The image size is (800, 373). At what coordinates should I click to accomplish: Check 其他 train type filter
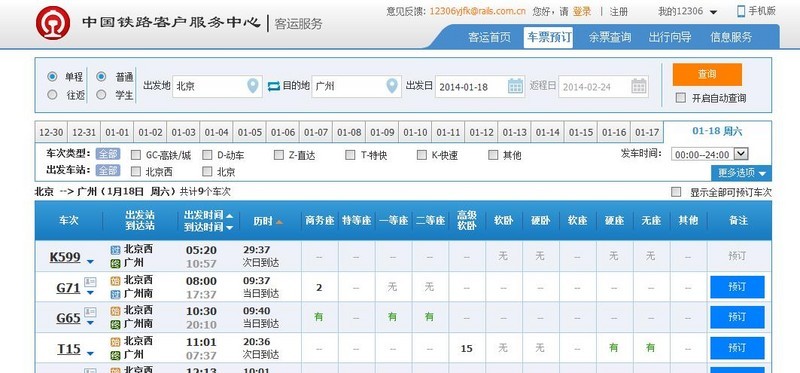(x=493, y=155)
